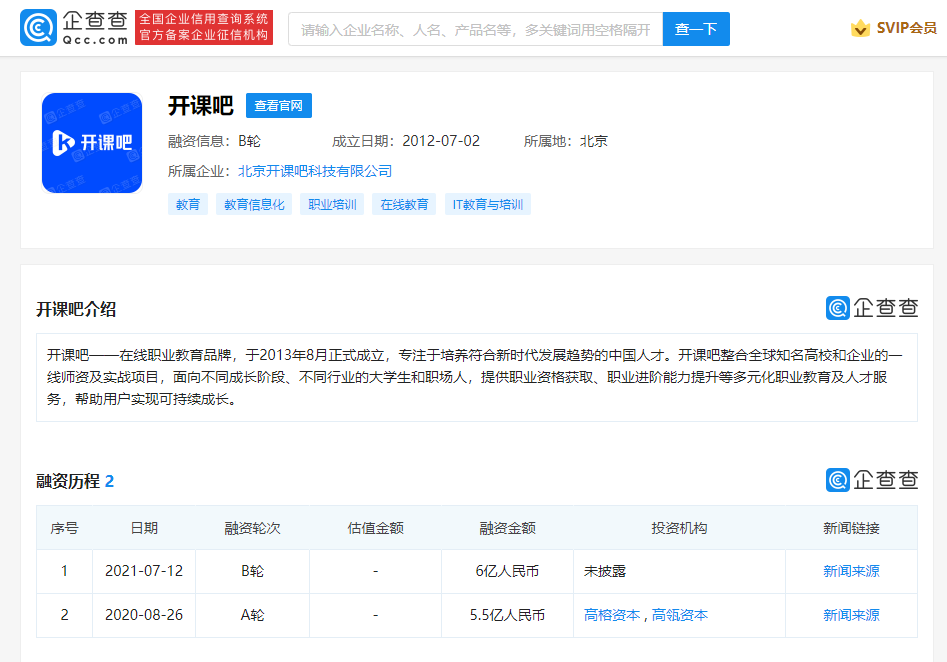The image size is (947, 662).
Task: Click the 所属地 北京 text
Action: (566, 141)
